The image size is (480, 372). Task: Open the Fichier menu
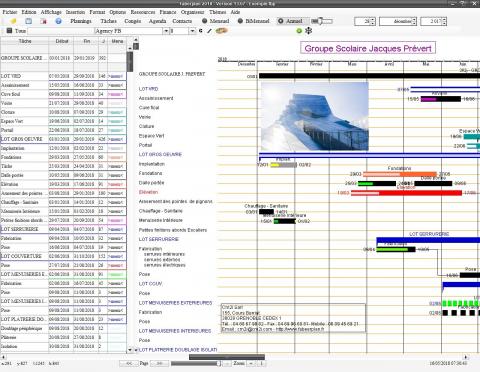click(10, 12)
